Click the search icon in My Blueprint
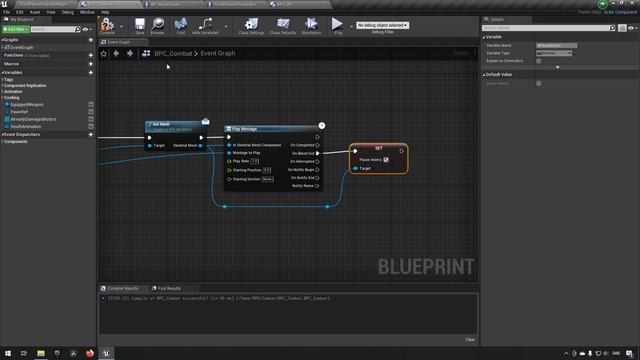 coord(78,29)
